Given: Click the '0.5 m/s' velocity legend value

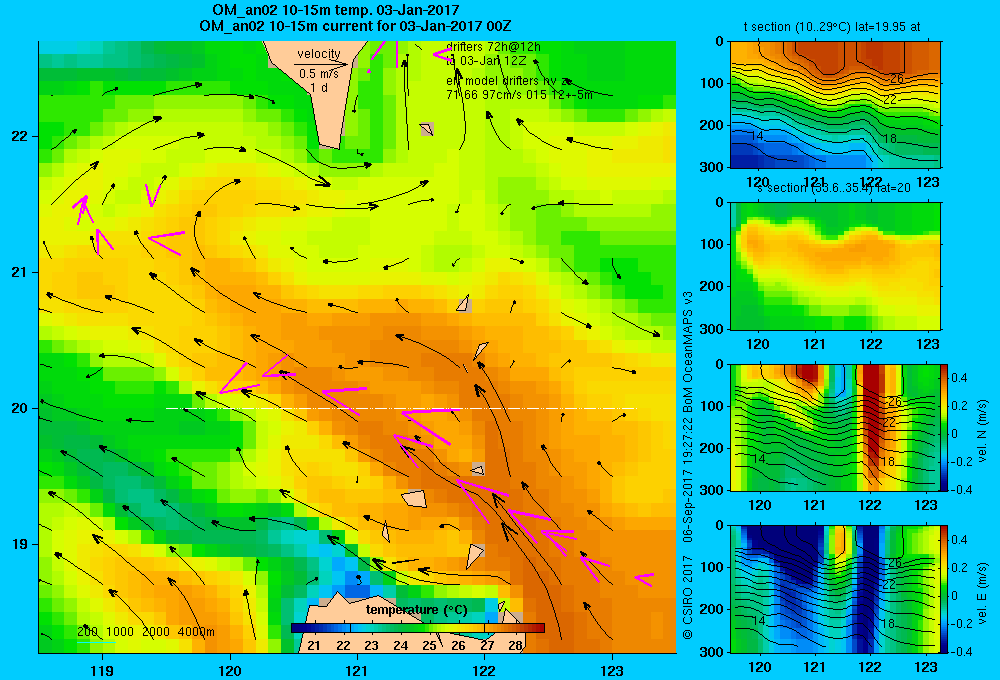Looking at the screenshot, I should click(x=319, y=74).
